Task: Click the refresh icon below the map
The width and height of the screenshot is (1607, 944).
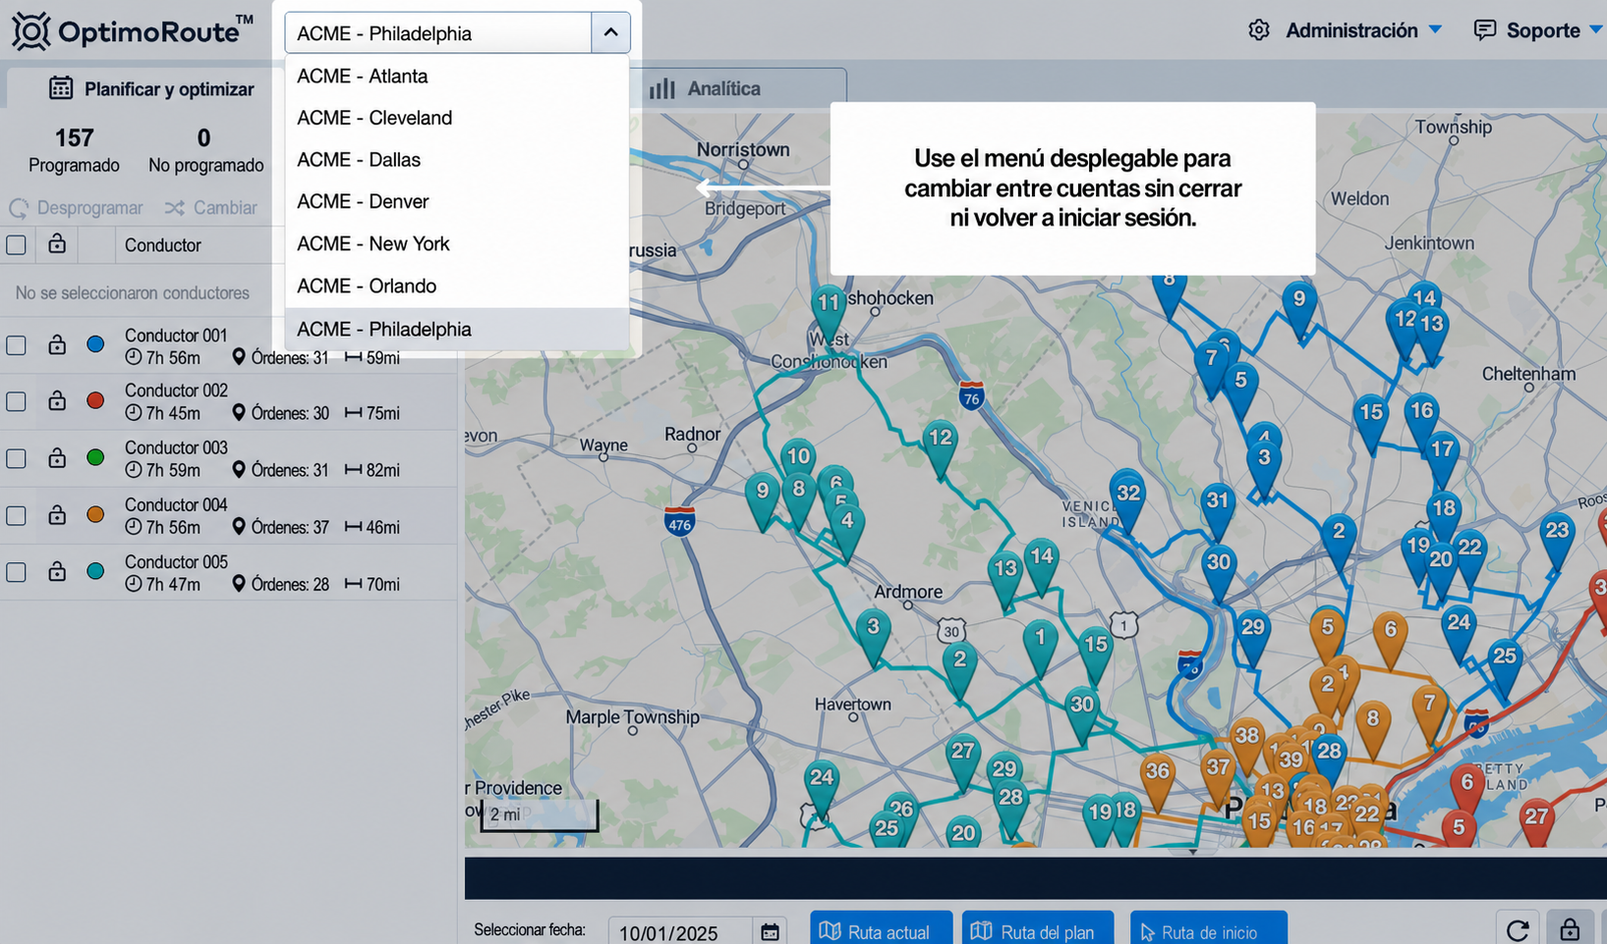Action: pos(1517,930)
